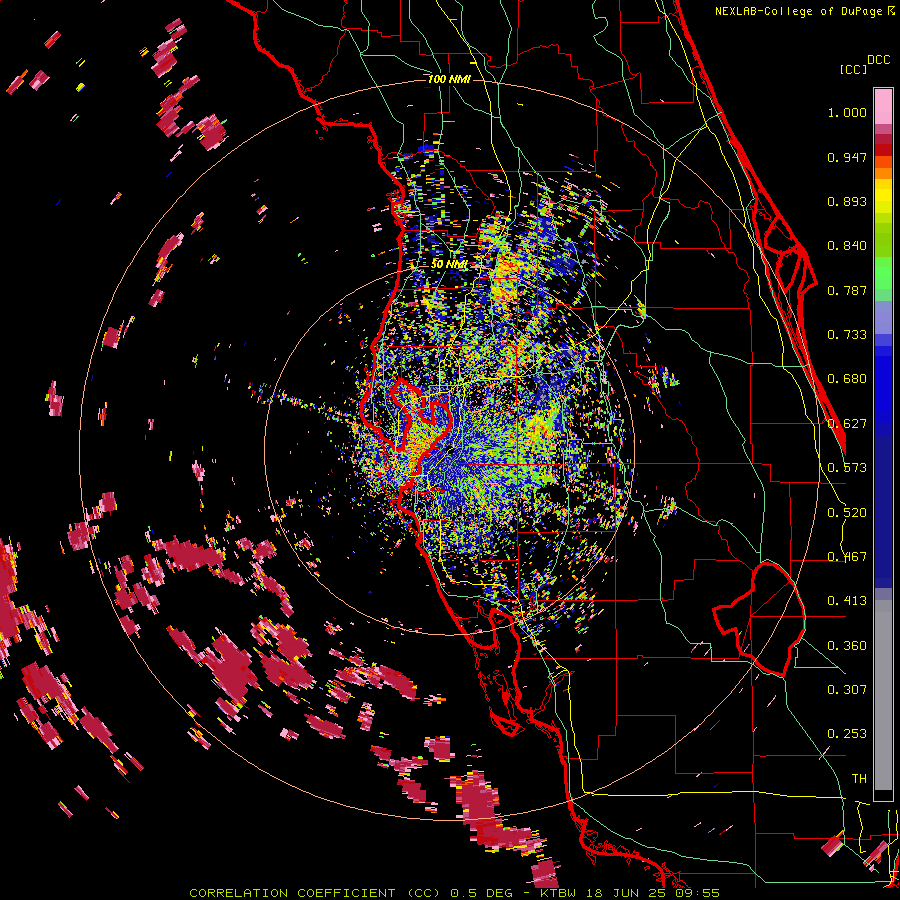Pick the 0.840 scale value
900x900 pixels.
pyautogui.click(x=847, y=246)
